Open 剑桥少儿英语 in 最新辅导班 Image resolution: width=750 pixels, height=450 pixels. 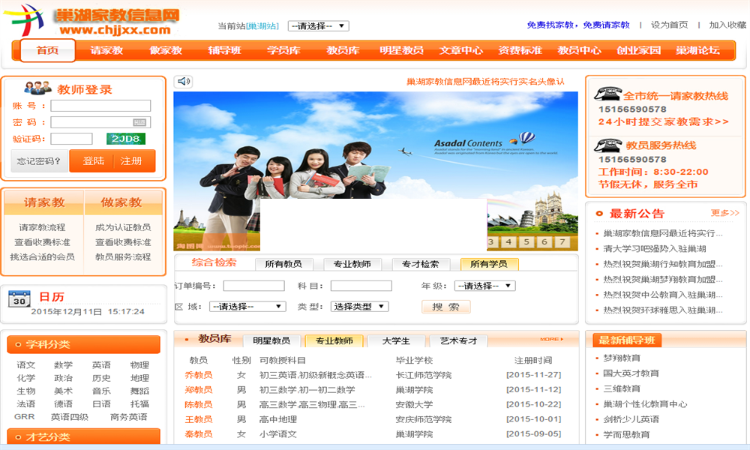click(631, 419)
